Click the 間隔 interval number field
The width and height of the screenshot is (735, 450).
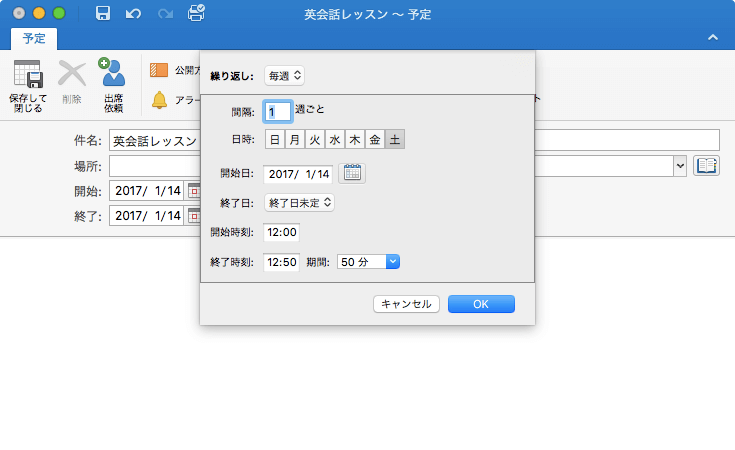[277, 112]
